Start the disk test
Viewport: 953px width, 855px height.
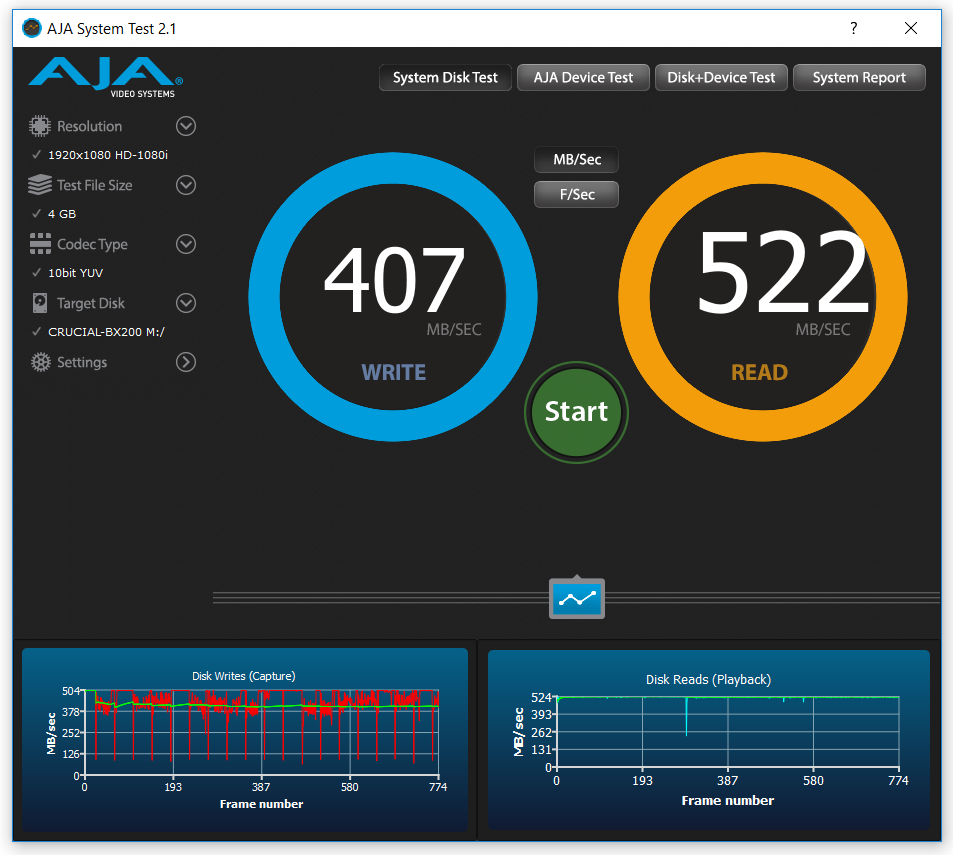pos(576,412)
